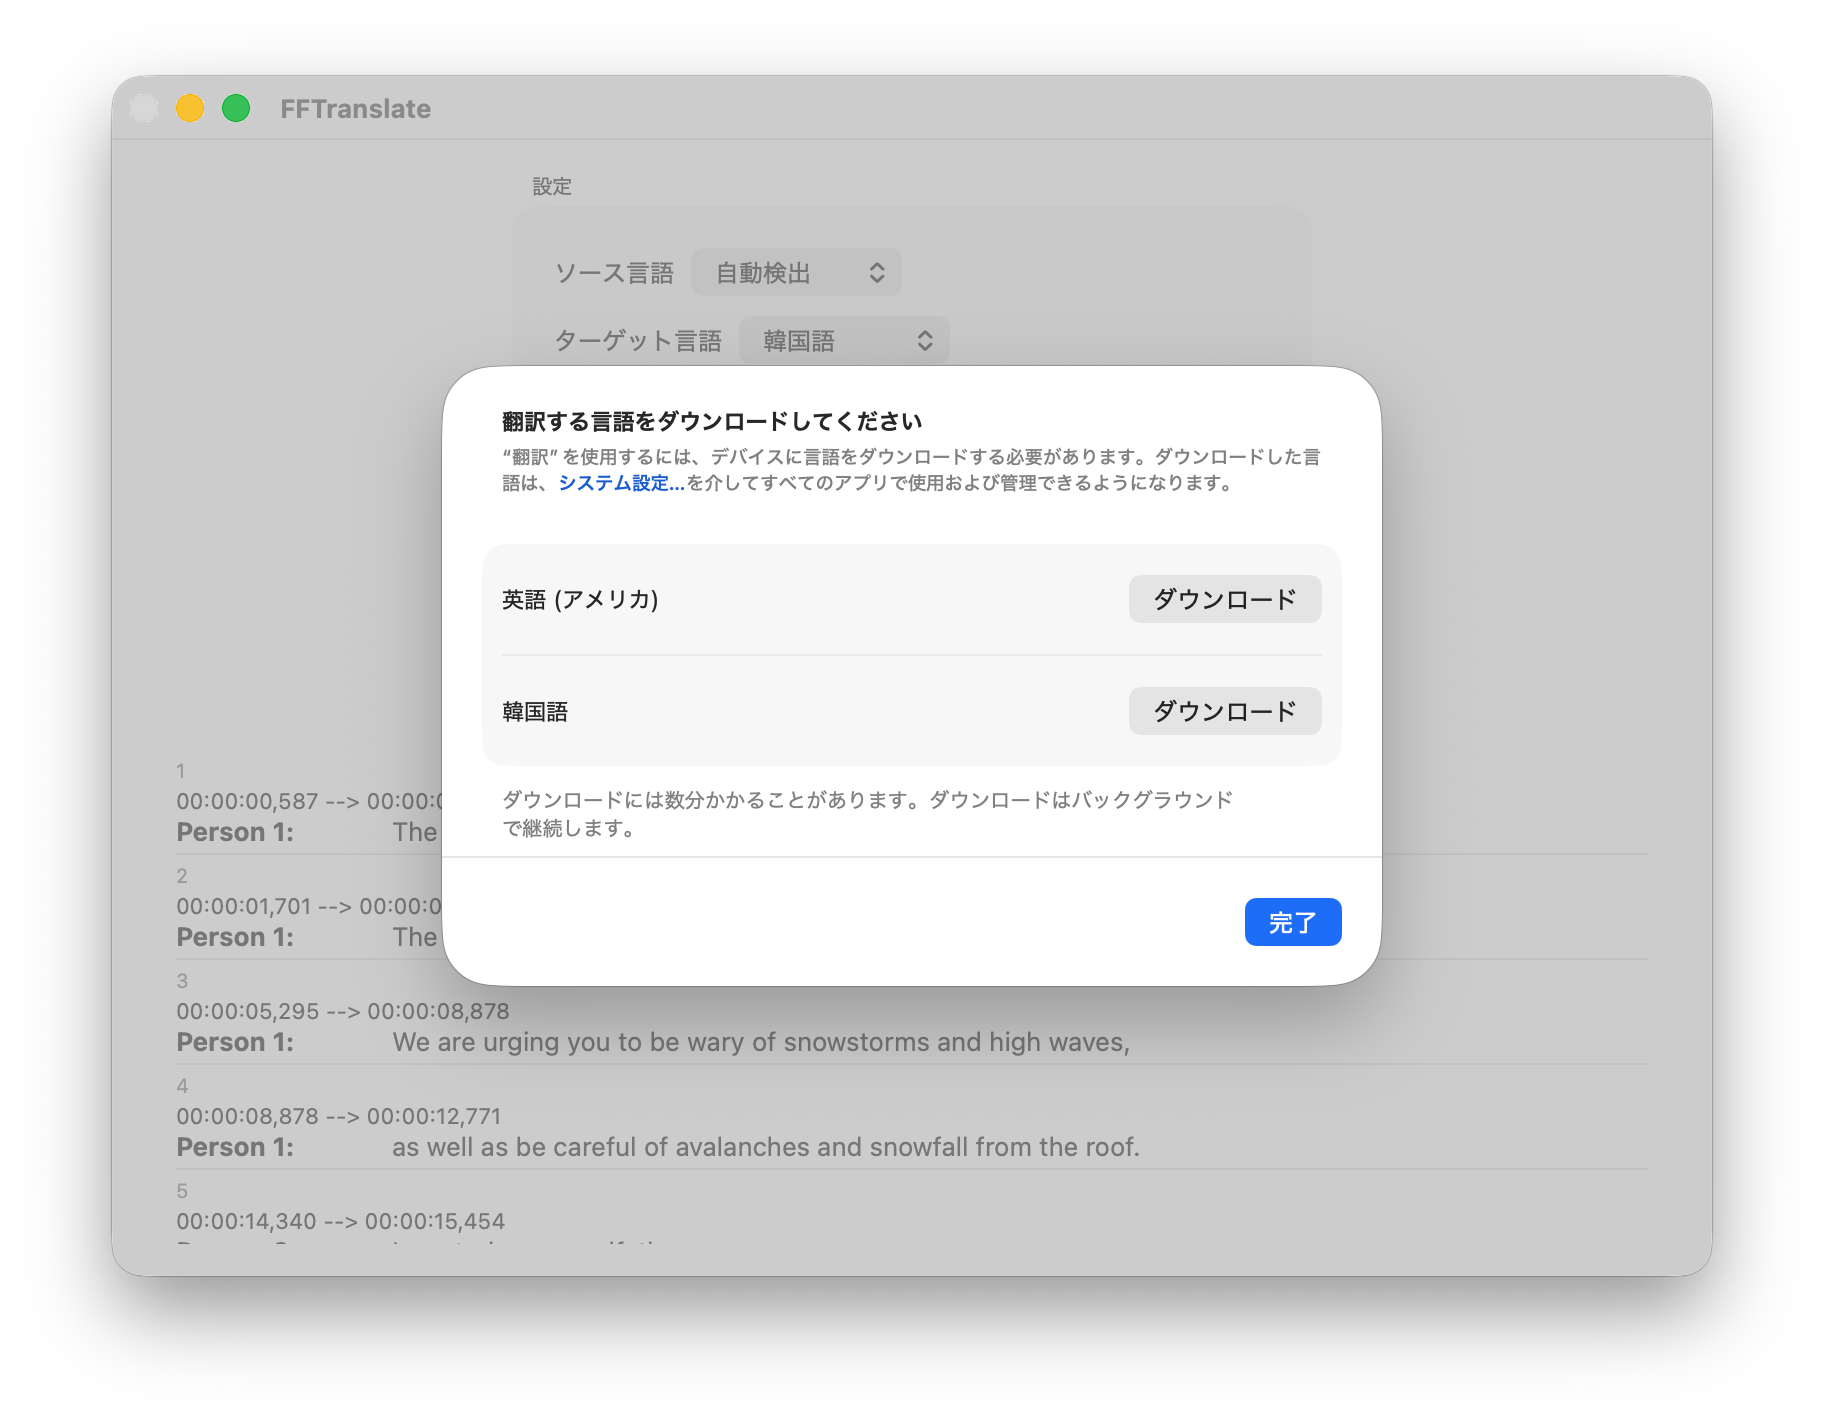Open the システム設定 link
This screenshot has width=1824, height=1424.
pyautogui.click(x=621, y=483)
